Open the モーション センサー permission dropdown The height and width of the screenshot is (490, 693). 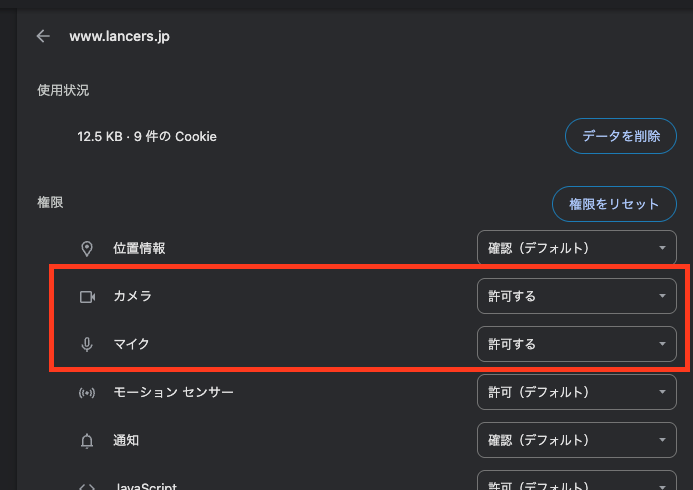point(576,392)
